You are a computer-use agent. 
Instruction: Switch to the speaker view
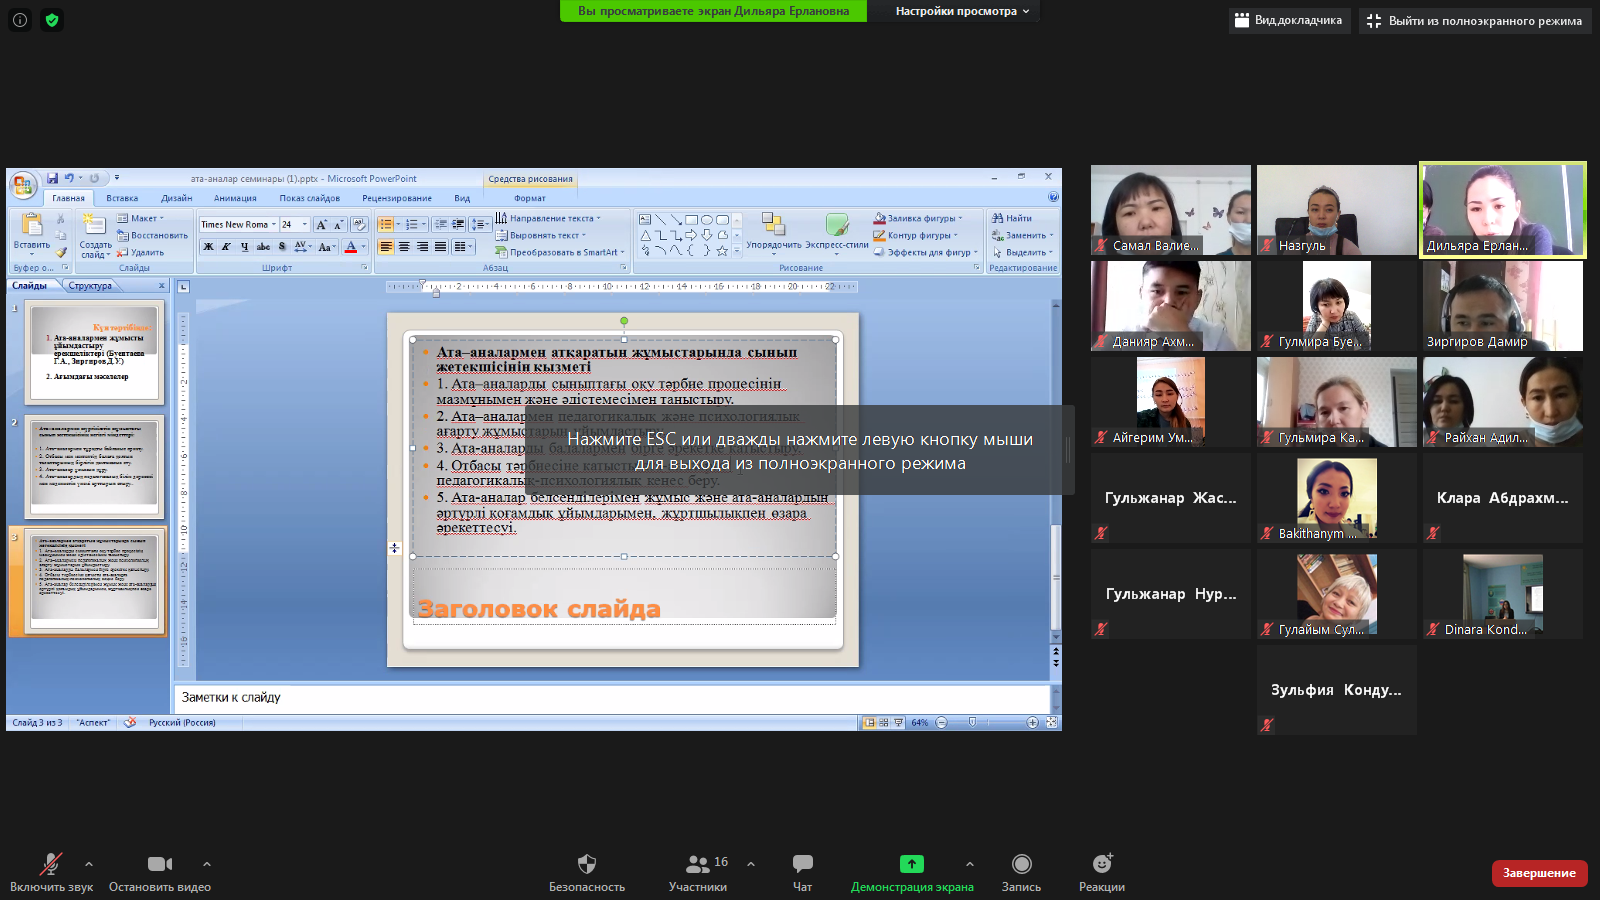tap(1289, 21)
